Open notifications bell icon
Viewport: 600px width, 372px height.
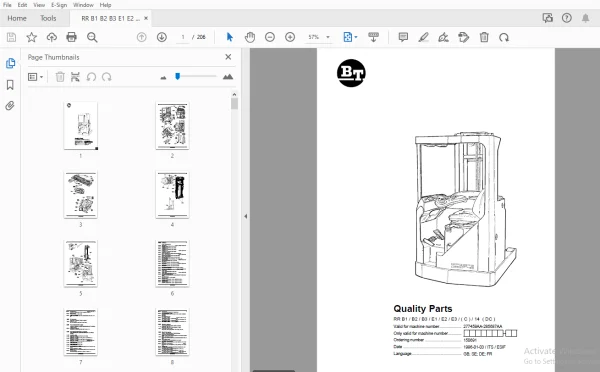[585, 18]
